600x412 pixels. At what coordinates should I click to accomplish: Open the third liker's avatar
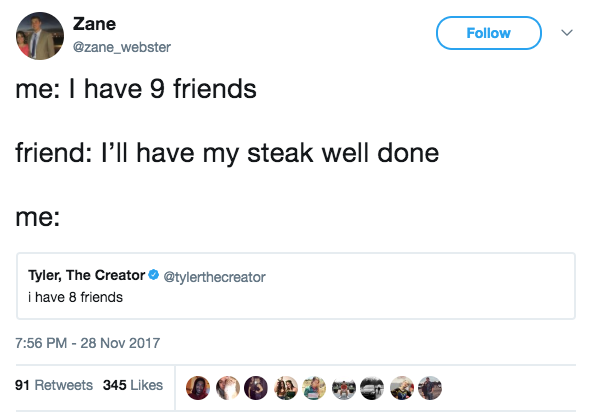pos(256,386)
